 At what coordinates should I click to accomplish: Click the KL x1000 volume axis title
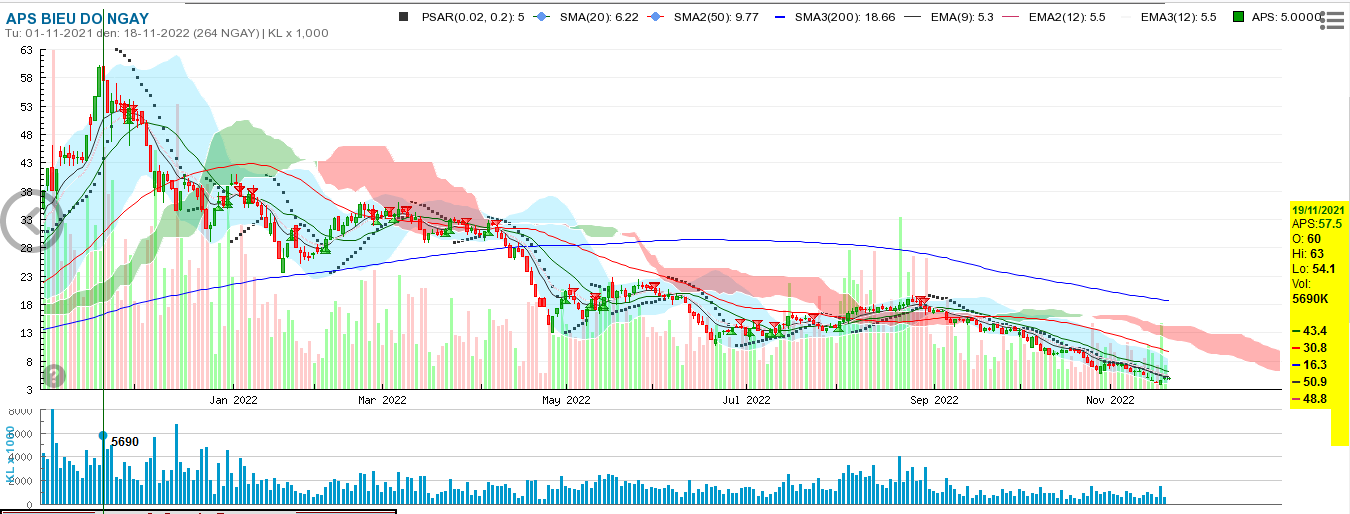pyautogui.click(x=11, y=455)
